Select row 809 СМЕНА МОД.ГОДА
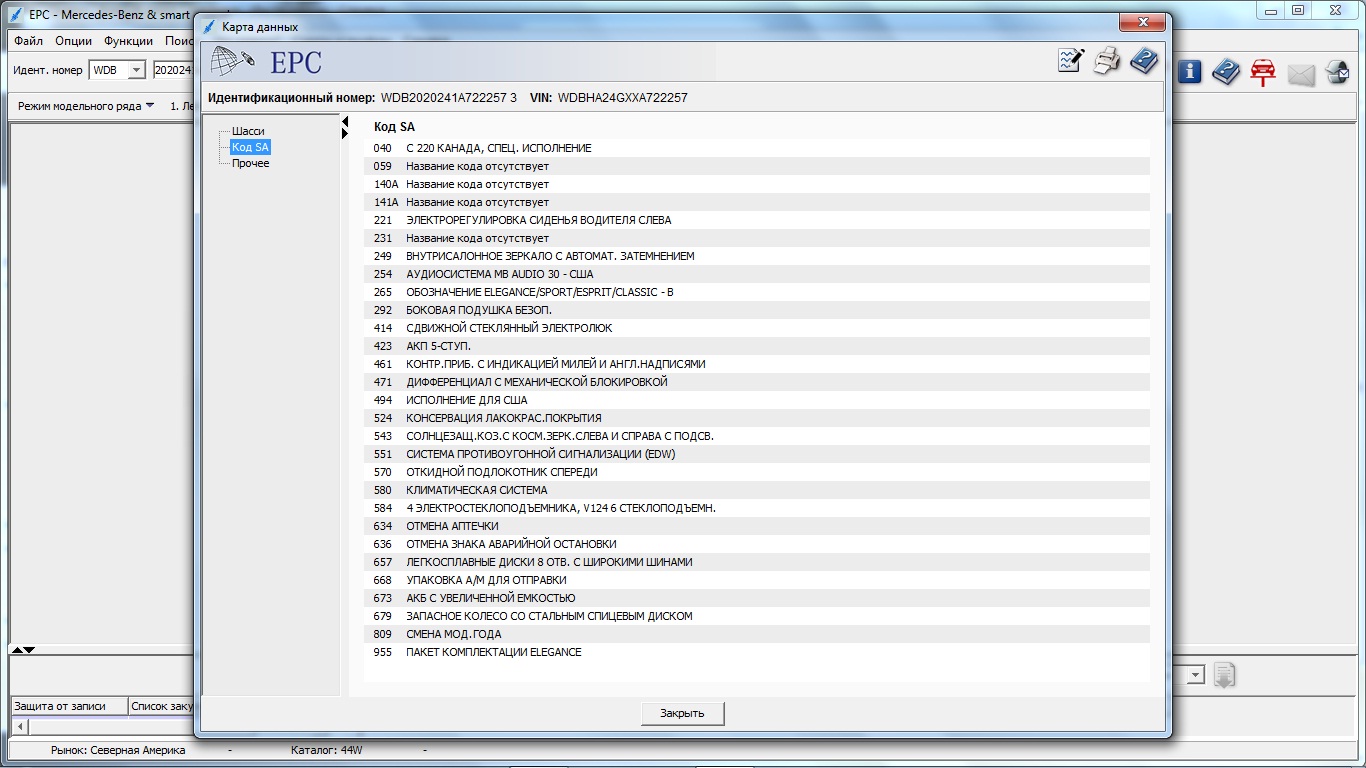Screen dimensions: 1366x768 [x=757, y=634]
